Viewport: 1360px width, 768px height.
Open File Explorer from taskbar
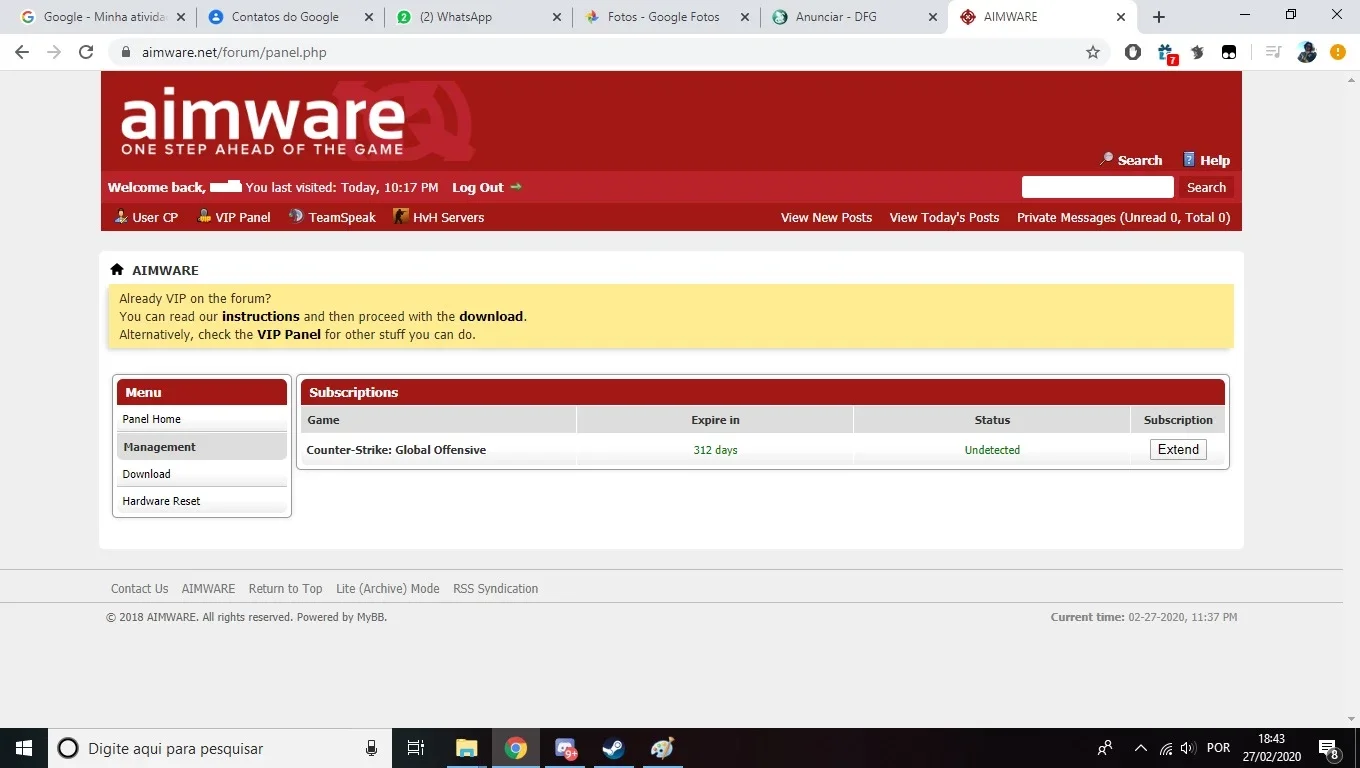467,748
